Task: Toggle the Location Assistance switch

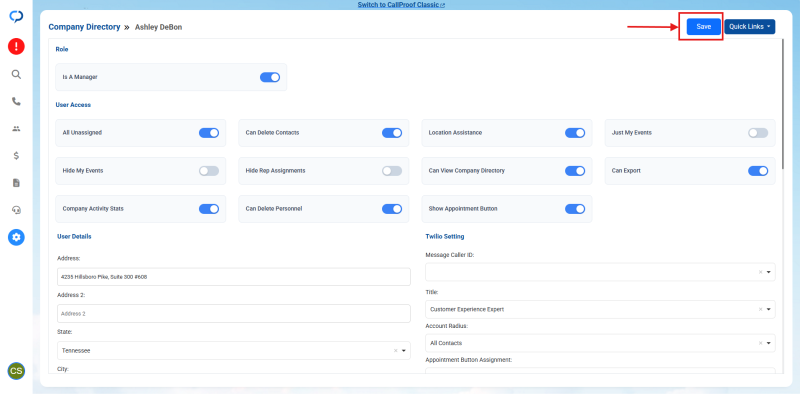Action: point(574,133)
